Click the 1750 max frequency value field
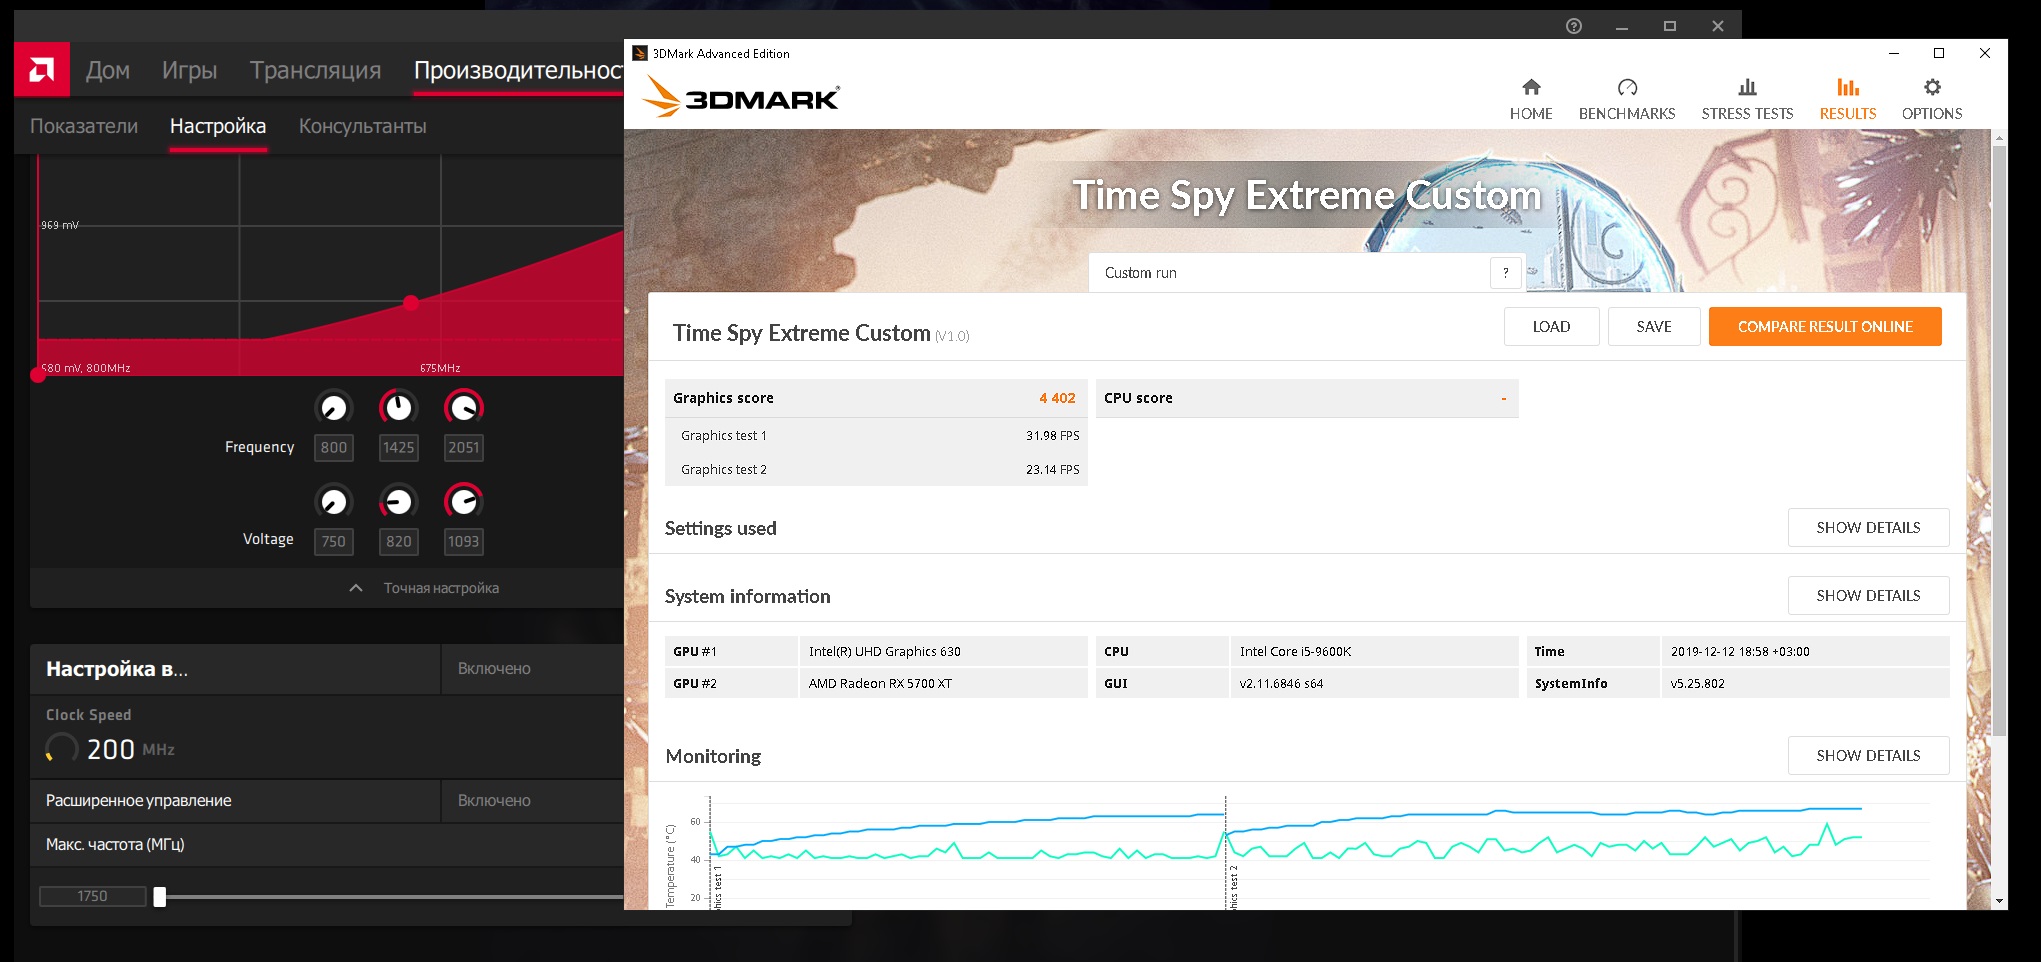The width and height of the screenshot is (2041, 962). coord(92,897)
